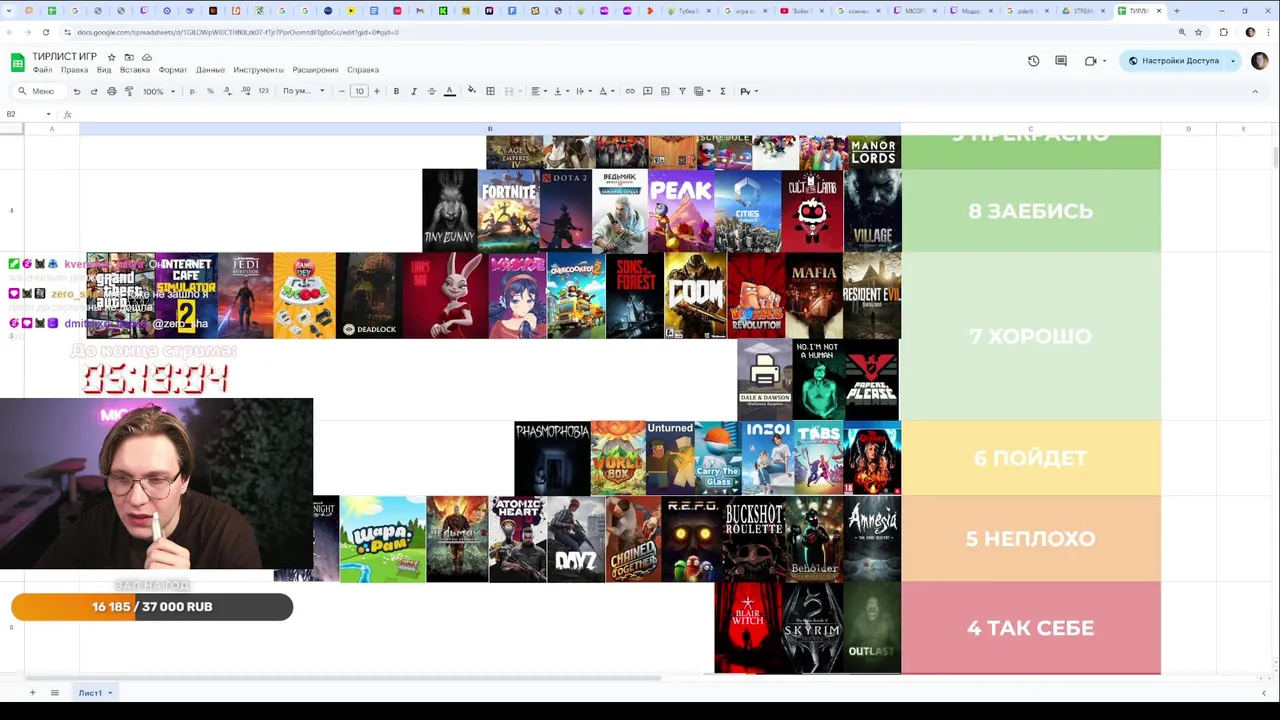
Task: Insert a chart from toolbar
Action: pyautogui.click(x=665, y=91)
